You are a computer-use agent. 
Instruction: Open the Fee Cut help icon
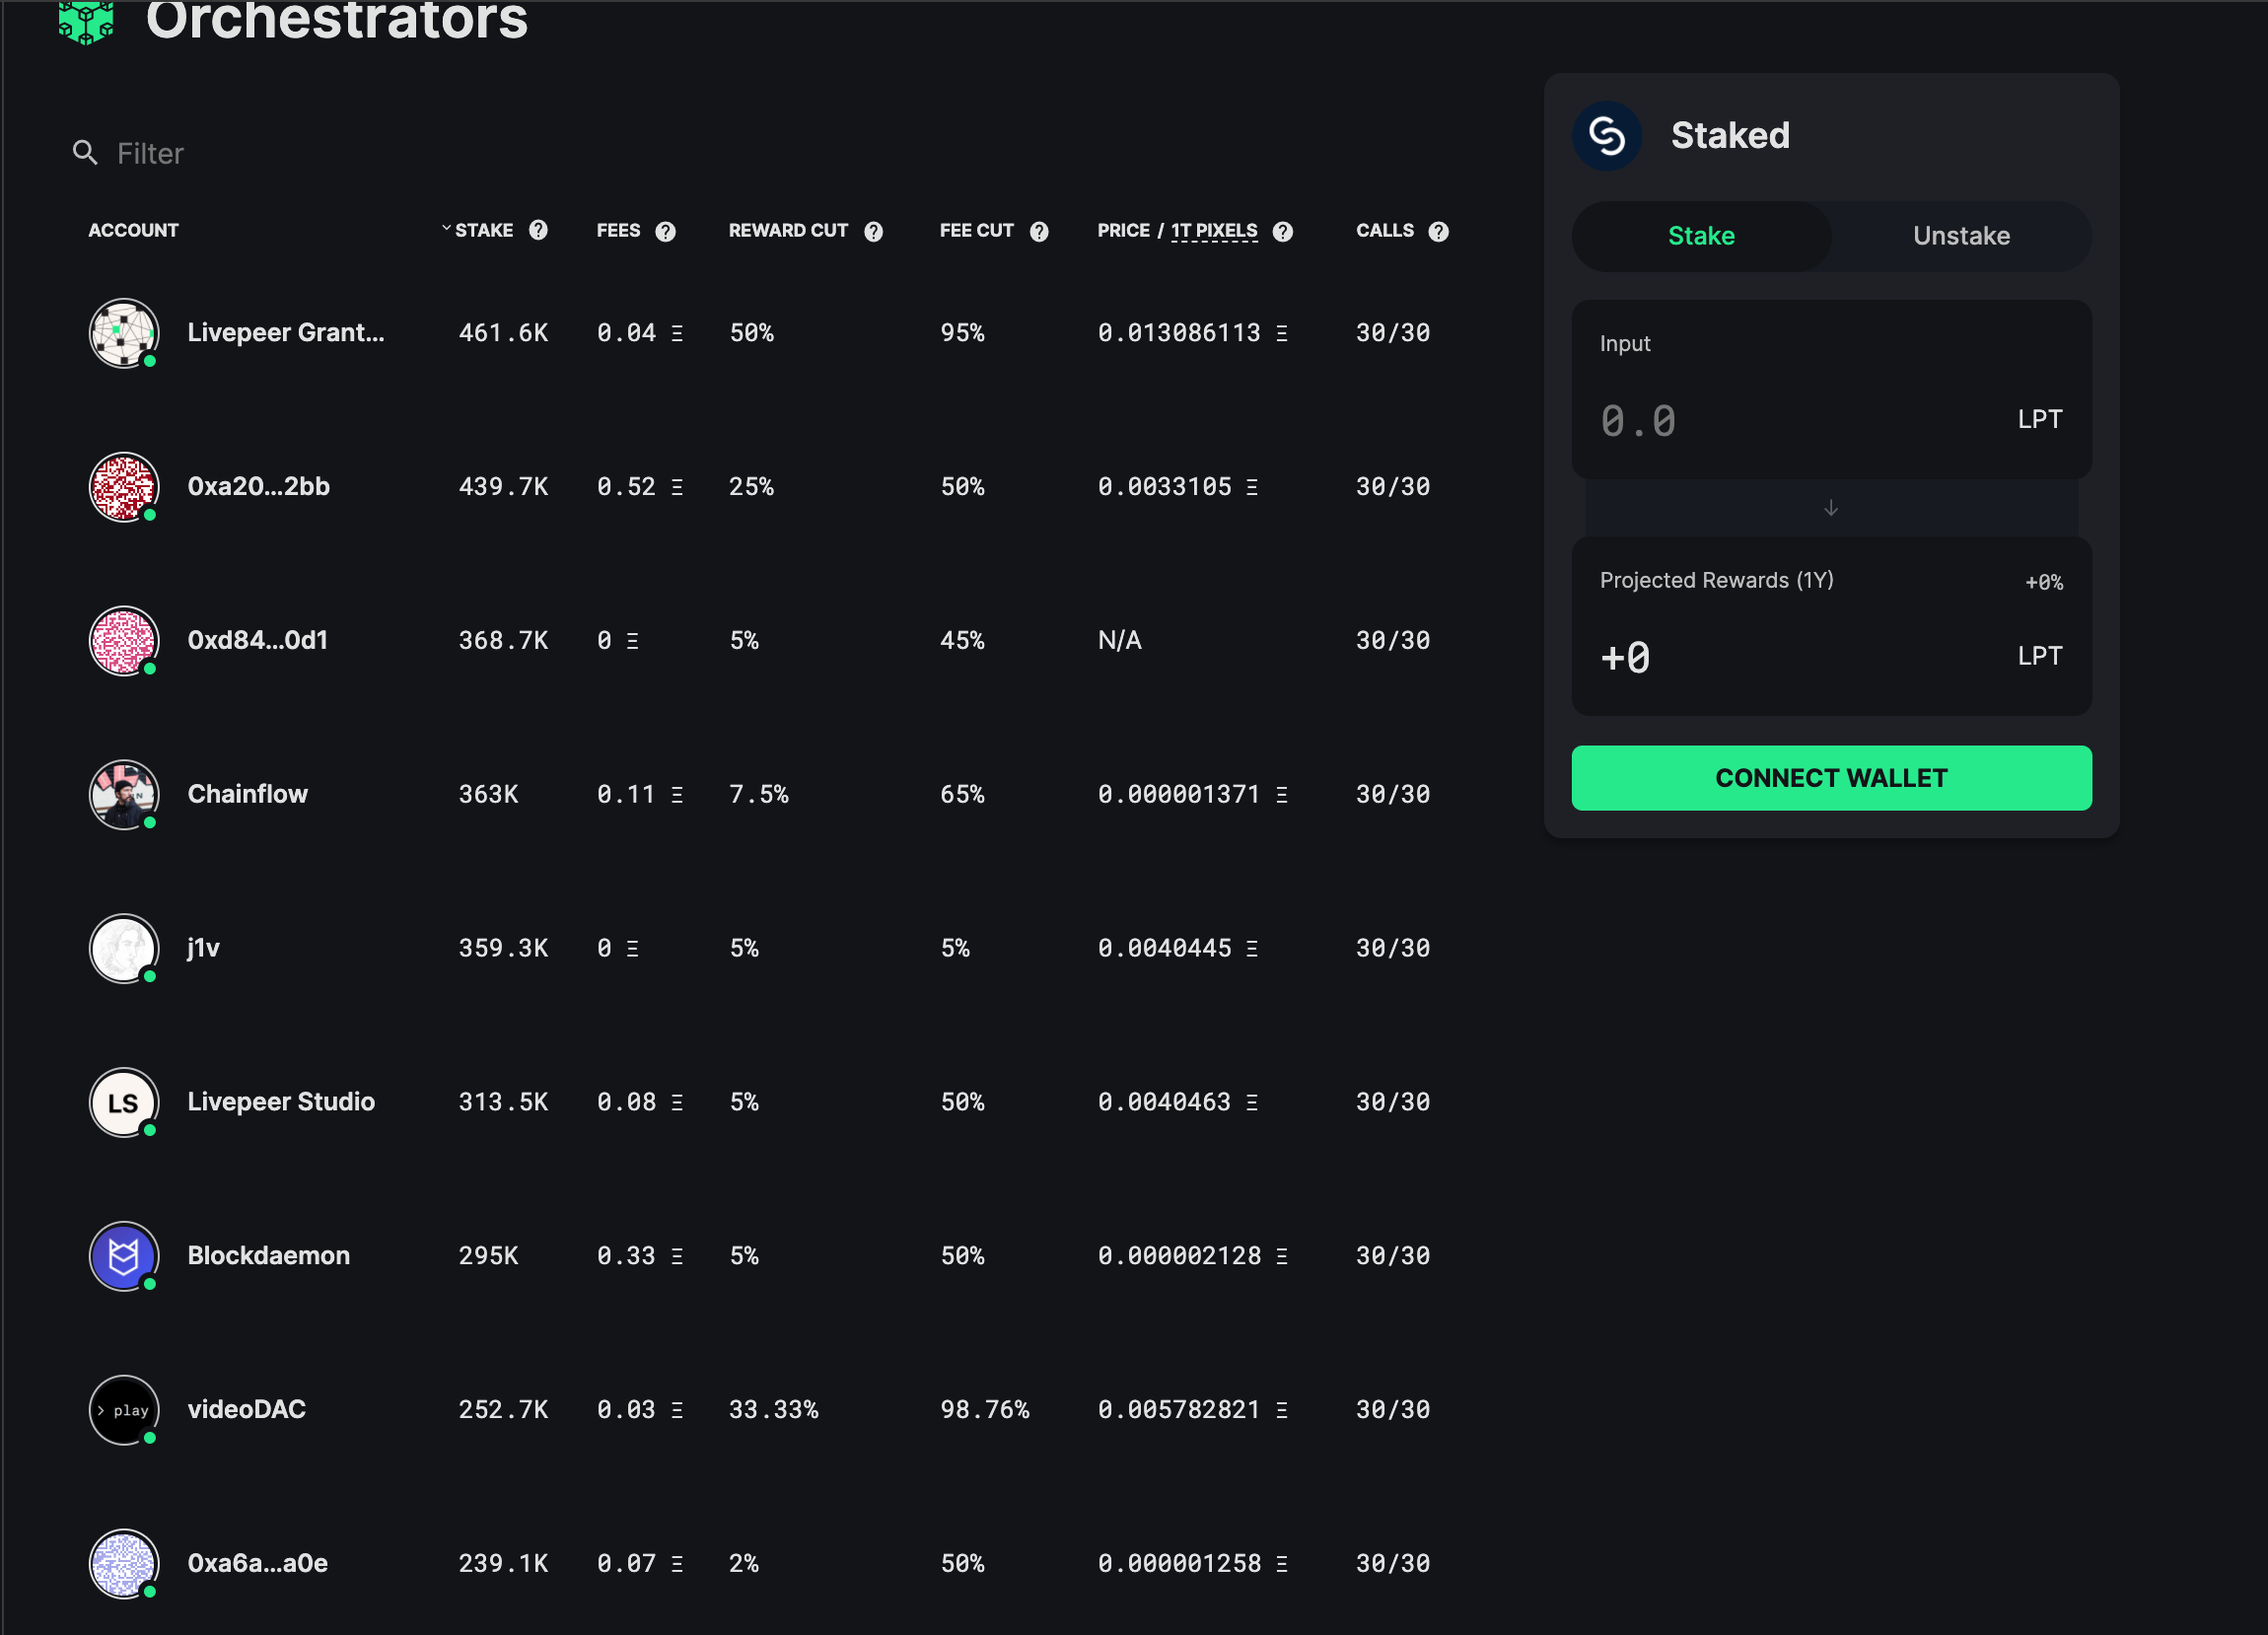[x=1039, y=232]
